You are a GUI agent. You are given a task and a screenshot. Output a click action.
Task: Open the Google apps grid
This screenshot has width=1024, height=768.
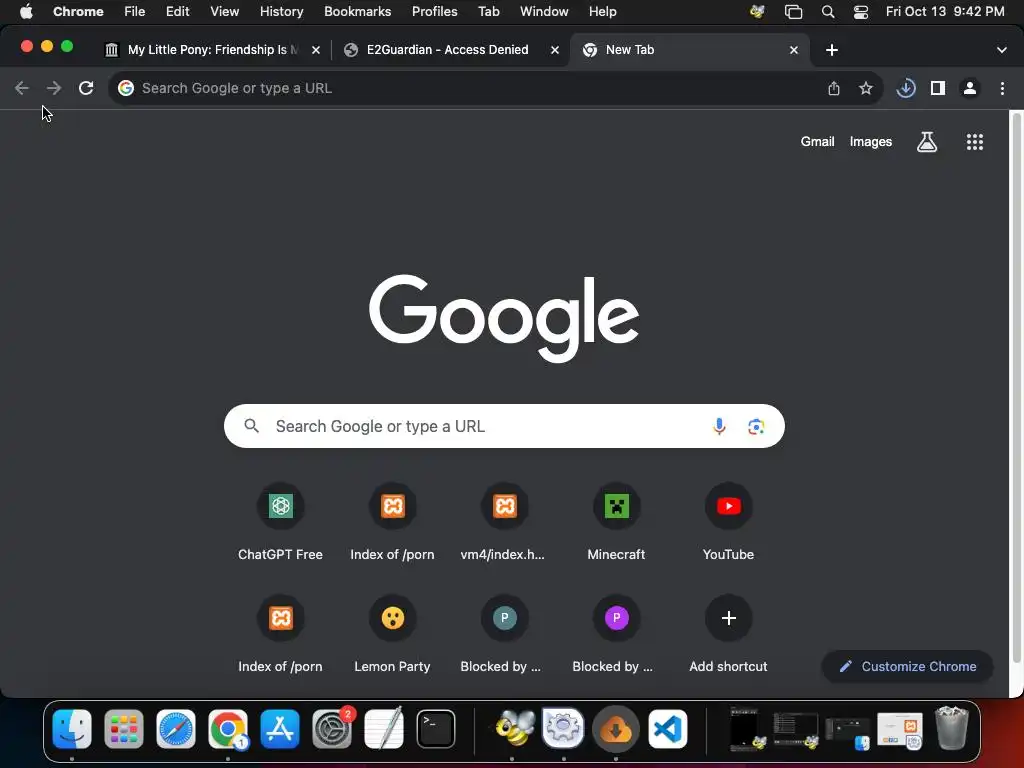coord(974,142)
